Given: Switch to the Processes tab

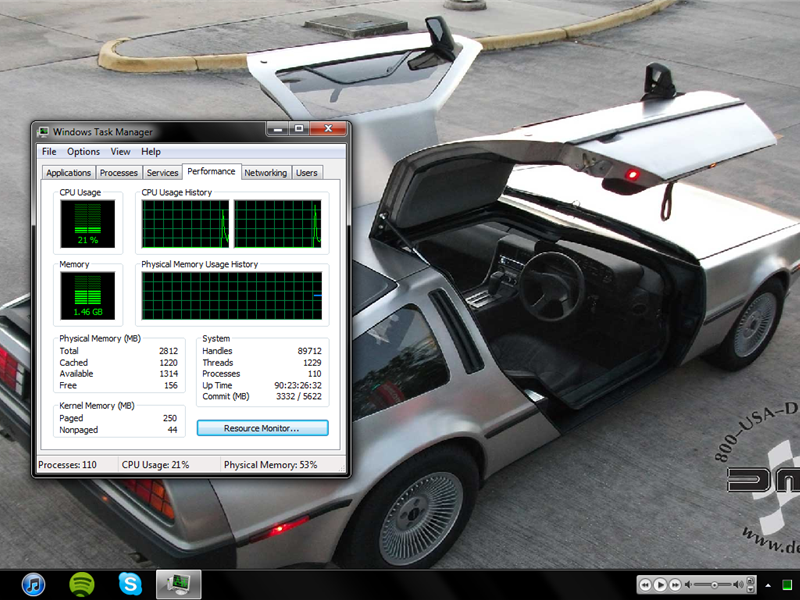Looking at the screenshot, I should pos(119,172).
